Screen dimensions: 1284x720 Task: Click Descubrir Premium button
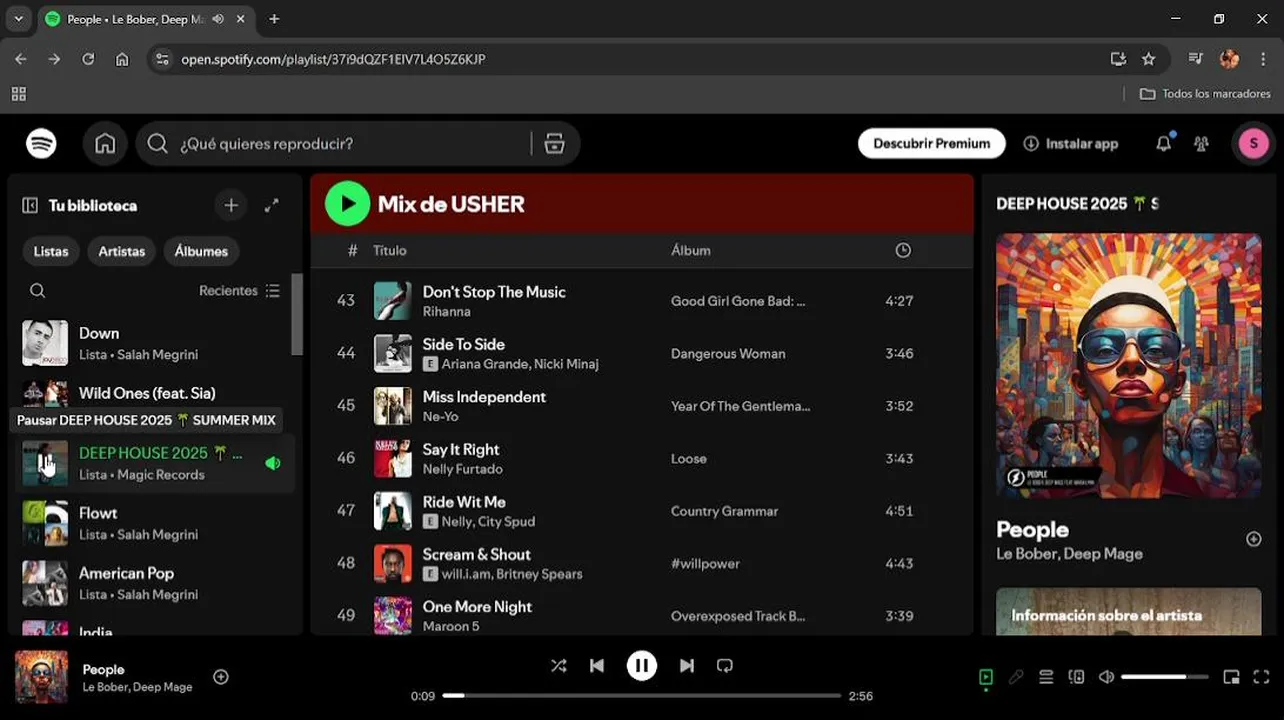[932, 144]
